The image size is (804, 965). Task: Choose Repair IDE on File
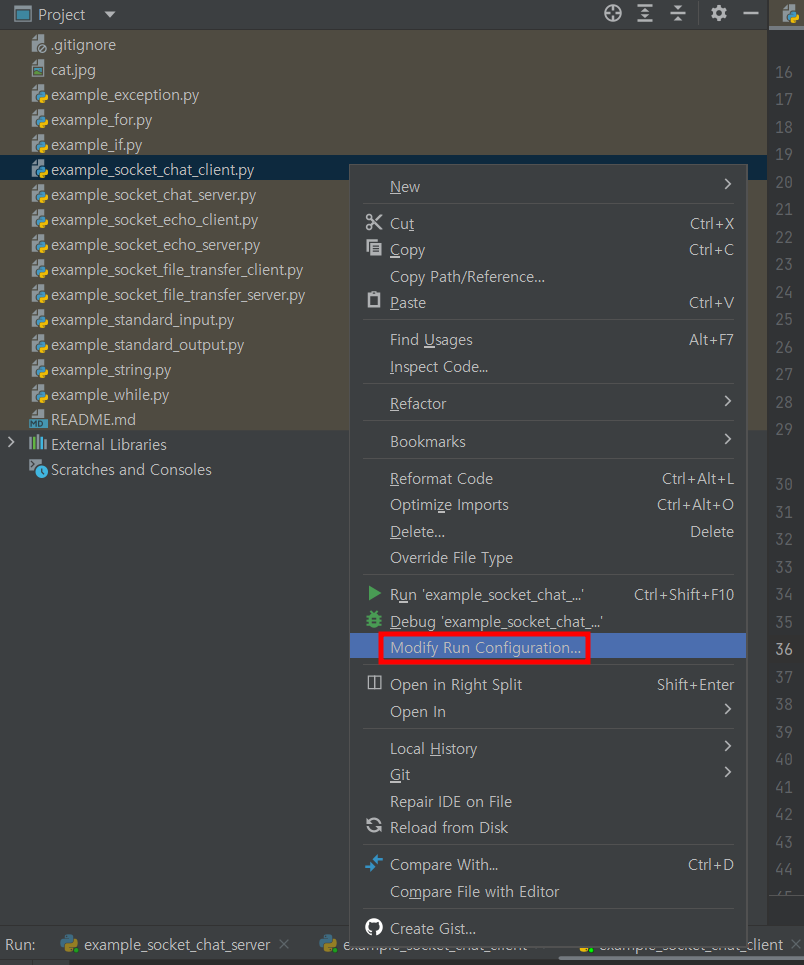[548, 802]
